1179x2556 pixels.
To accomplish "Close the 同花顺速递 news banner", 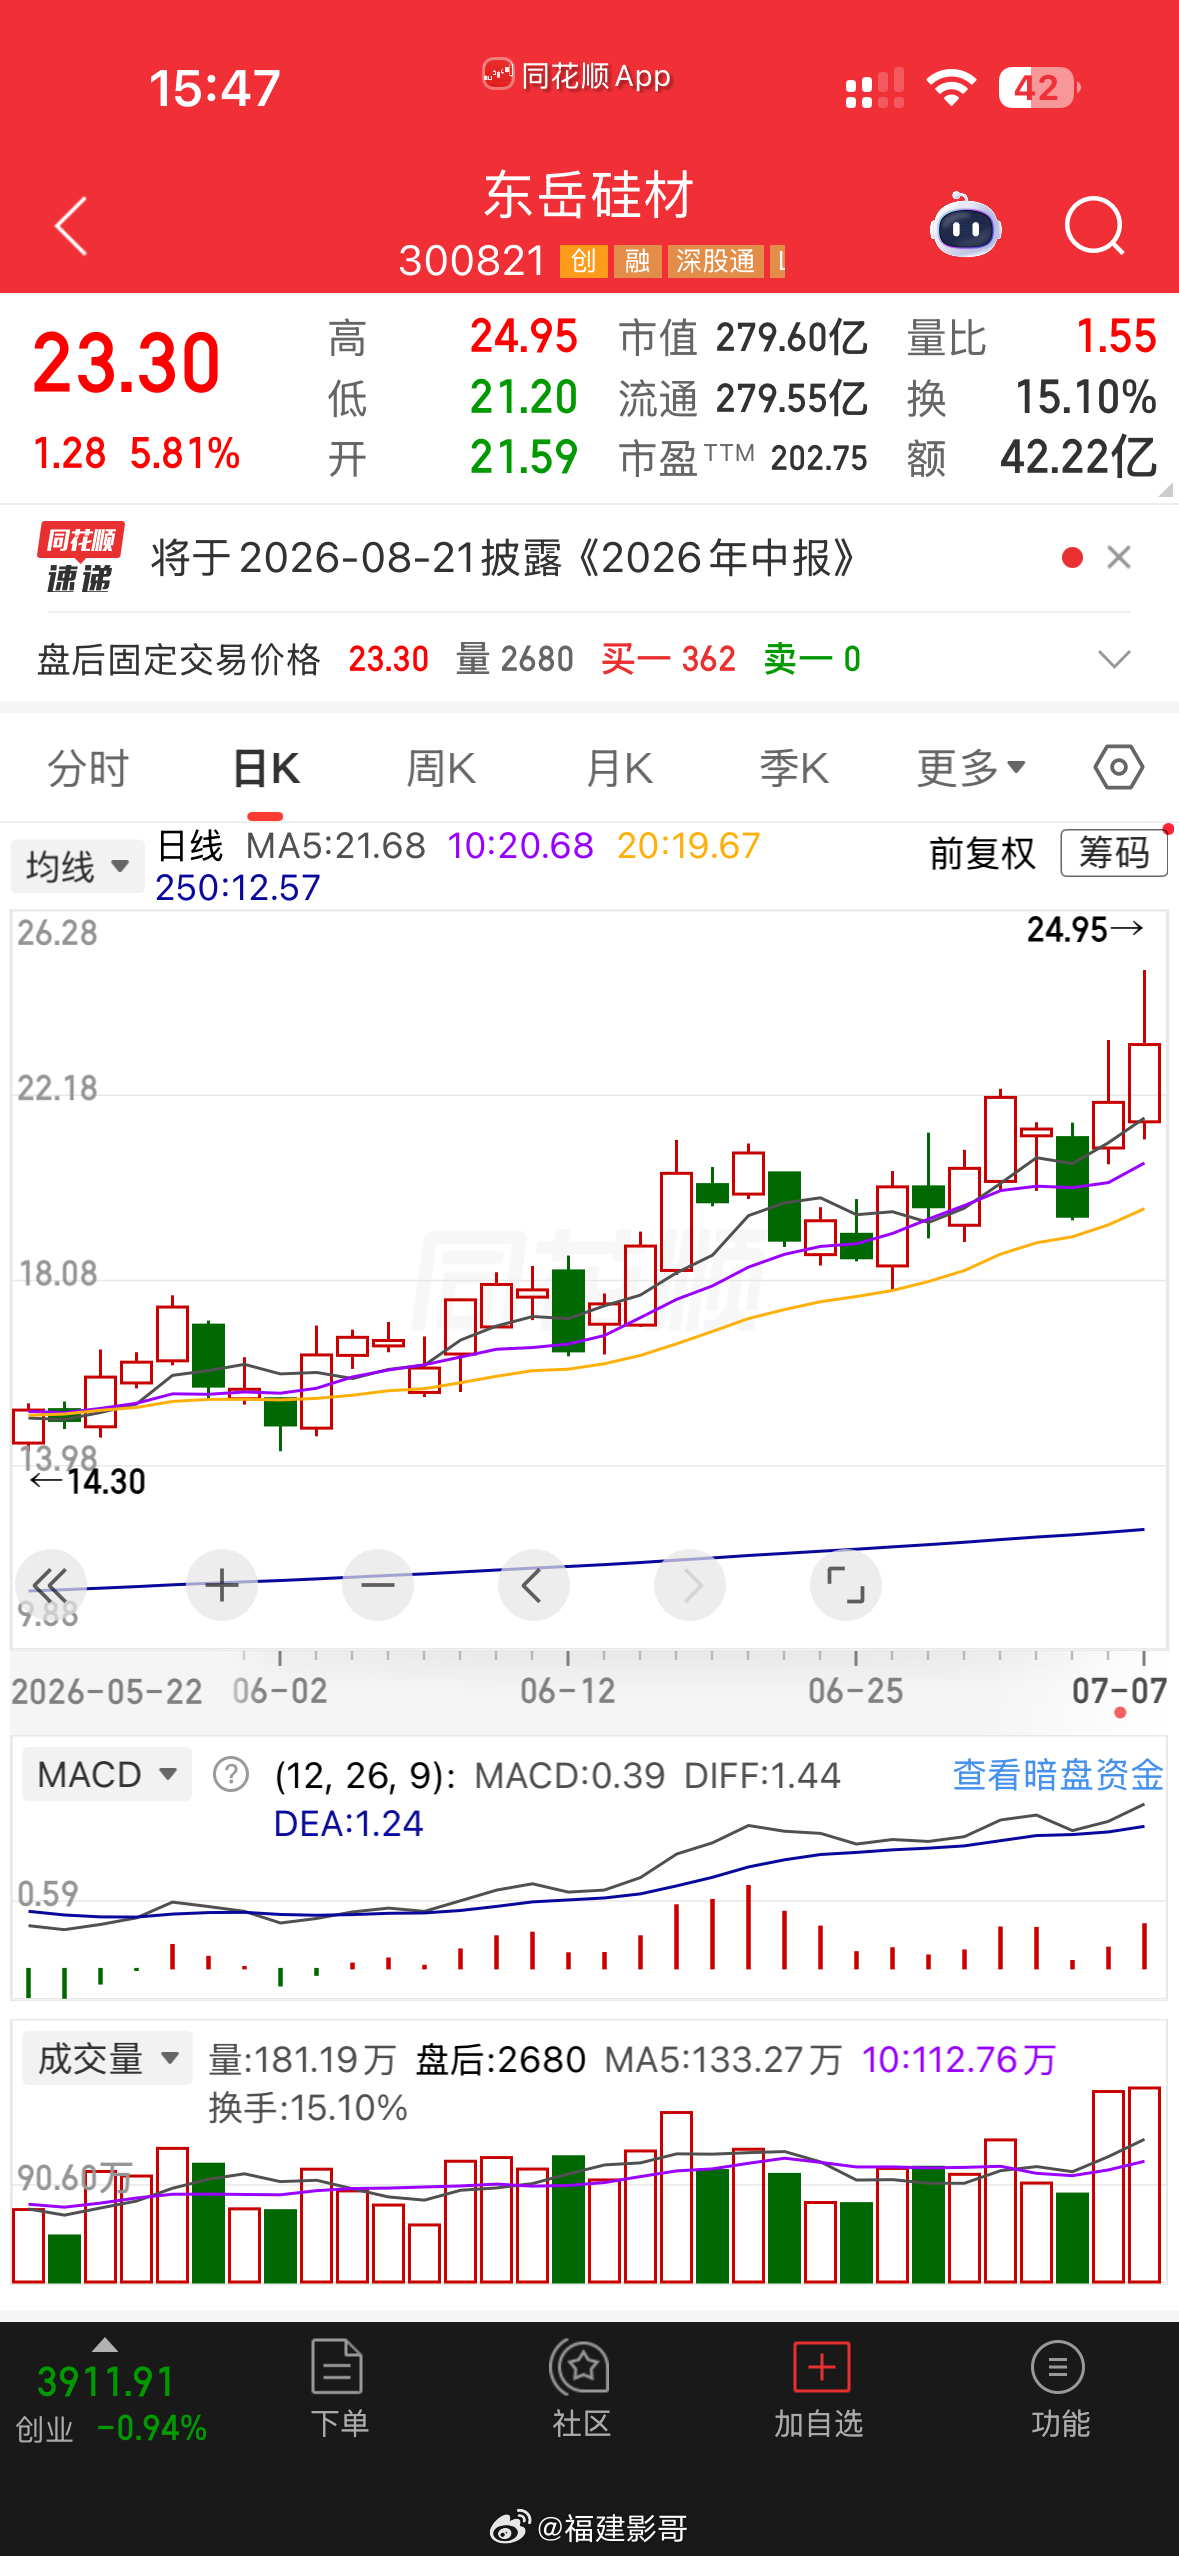I will (1119, 557).
